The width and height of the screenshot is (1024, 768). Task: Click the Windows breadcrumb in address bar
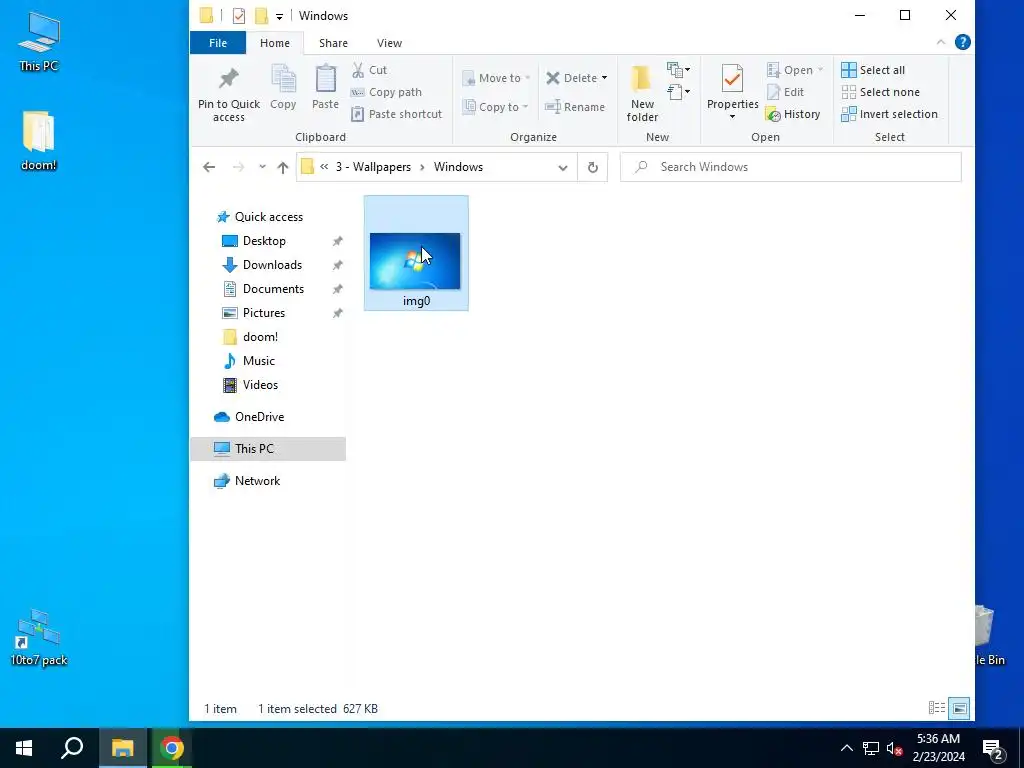point(458,167)
